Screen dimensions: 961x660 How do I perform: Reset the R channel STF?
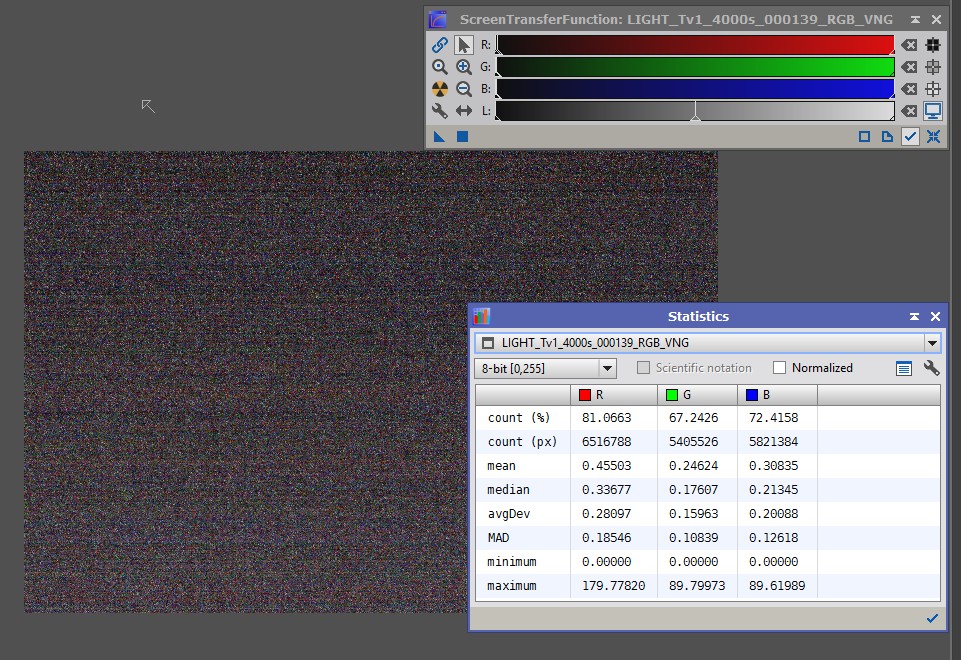[x=910, y=45]
